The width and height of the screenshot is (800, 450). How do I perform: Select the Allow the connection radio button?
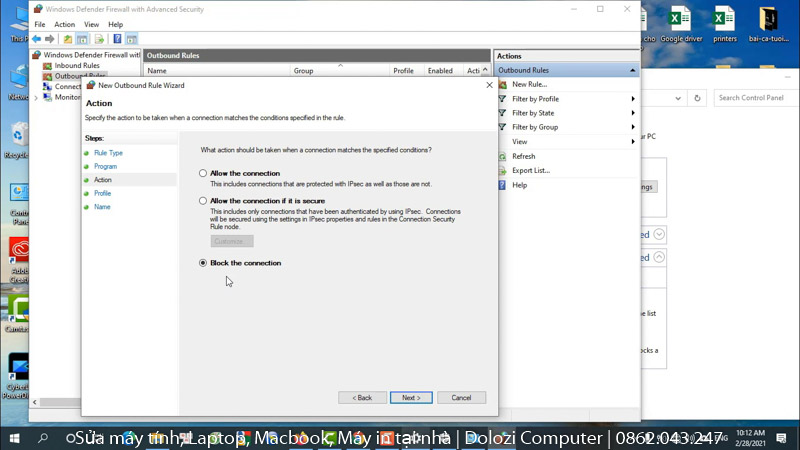[203, 173]
